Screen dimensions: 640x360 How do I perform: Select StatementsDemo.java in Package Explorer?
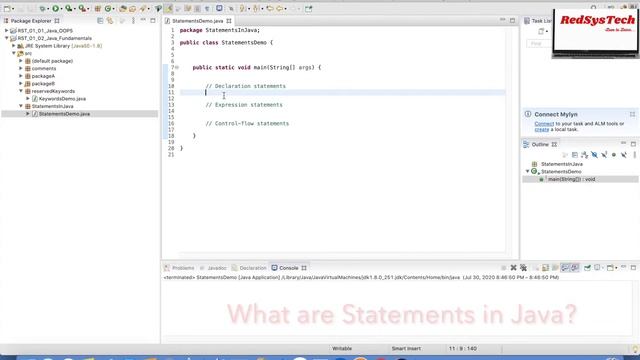coord(64,114)
